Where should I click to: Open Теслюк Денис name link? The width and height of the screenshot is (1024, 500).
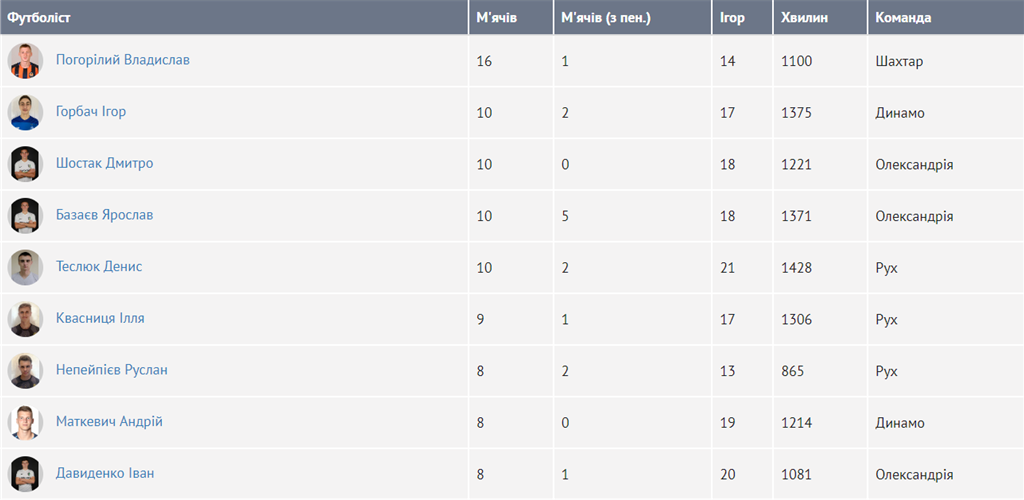[x=99, y=267]
